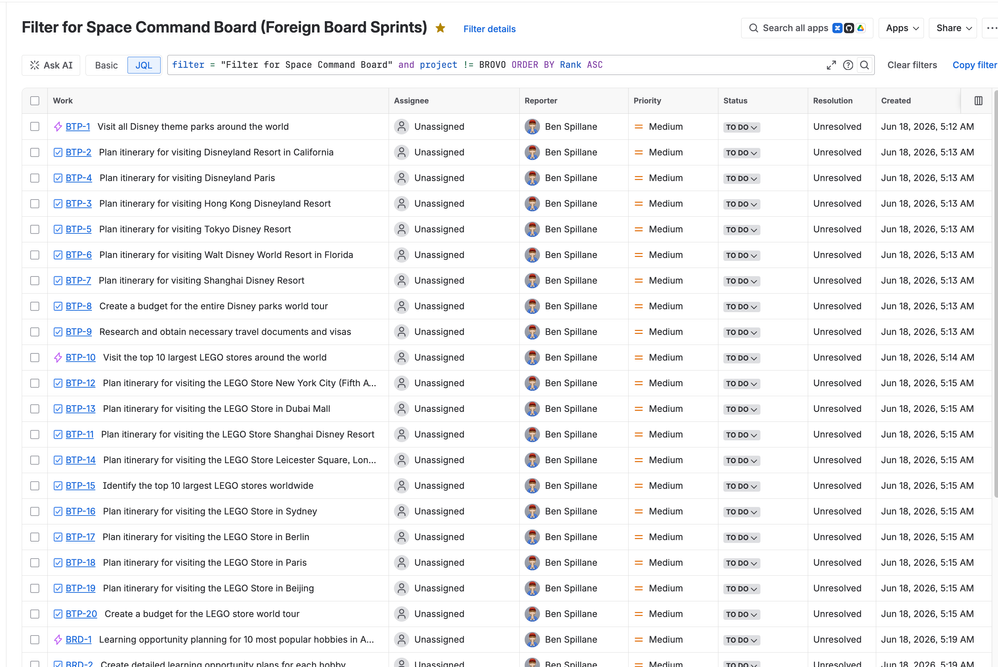The image size is (998, 667).
Task: Open the TO DO status dropdown for BTP-1
Action: (x=741, y=127)
